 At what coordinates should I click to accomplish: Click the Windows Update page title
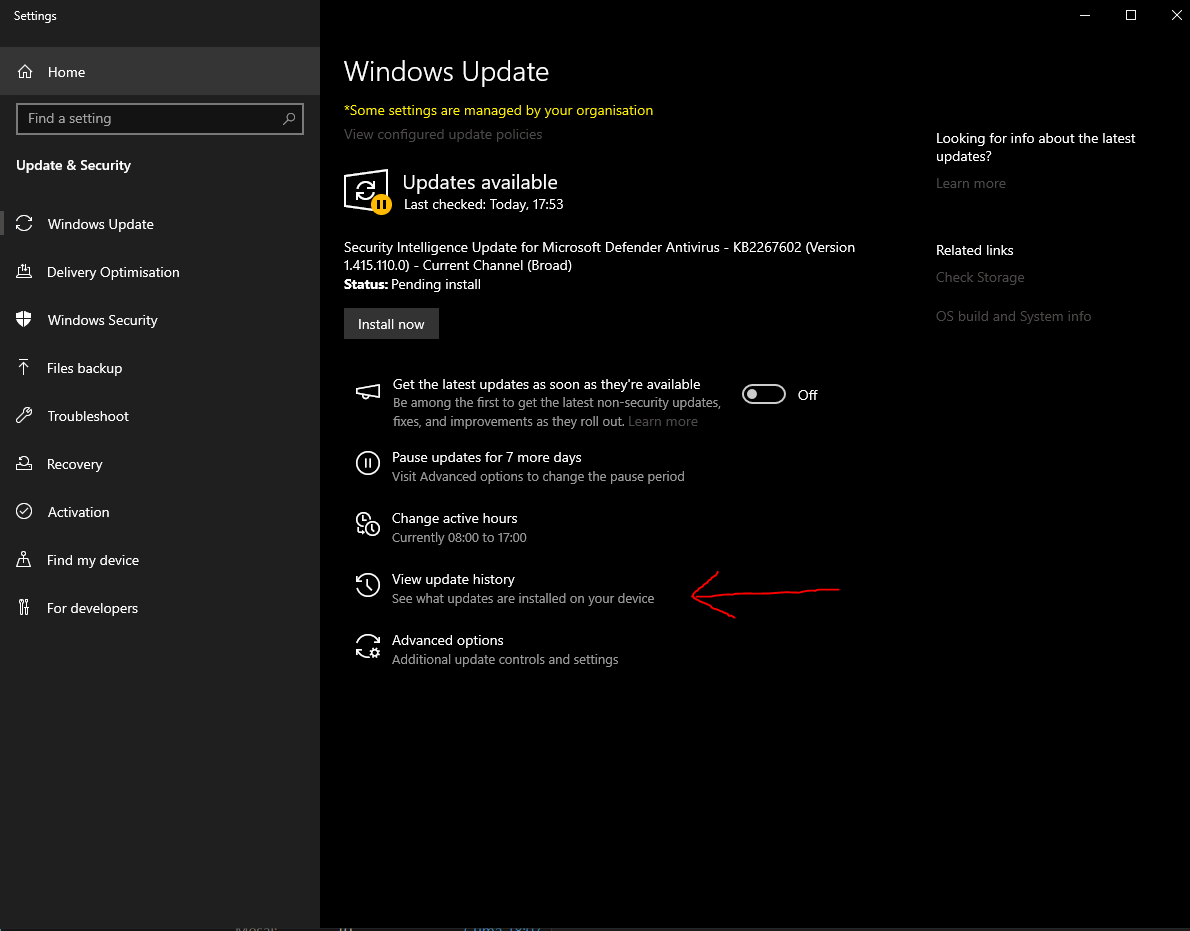coord(446,71)
